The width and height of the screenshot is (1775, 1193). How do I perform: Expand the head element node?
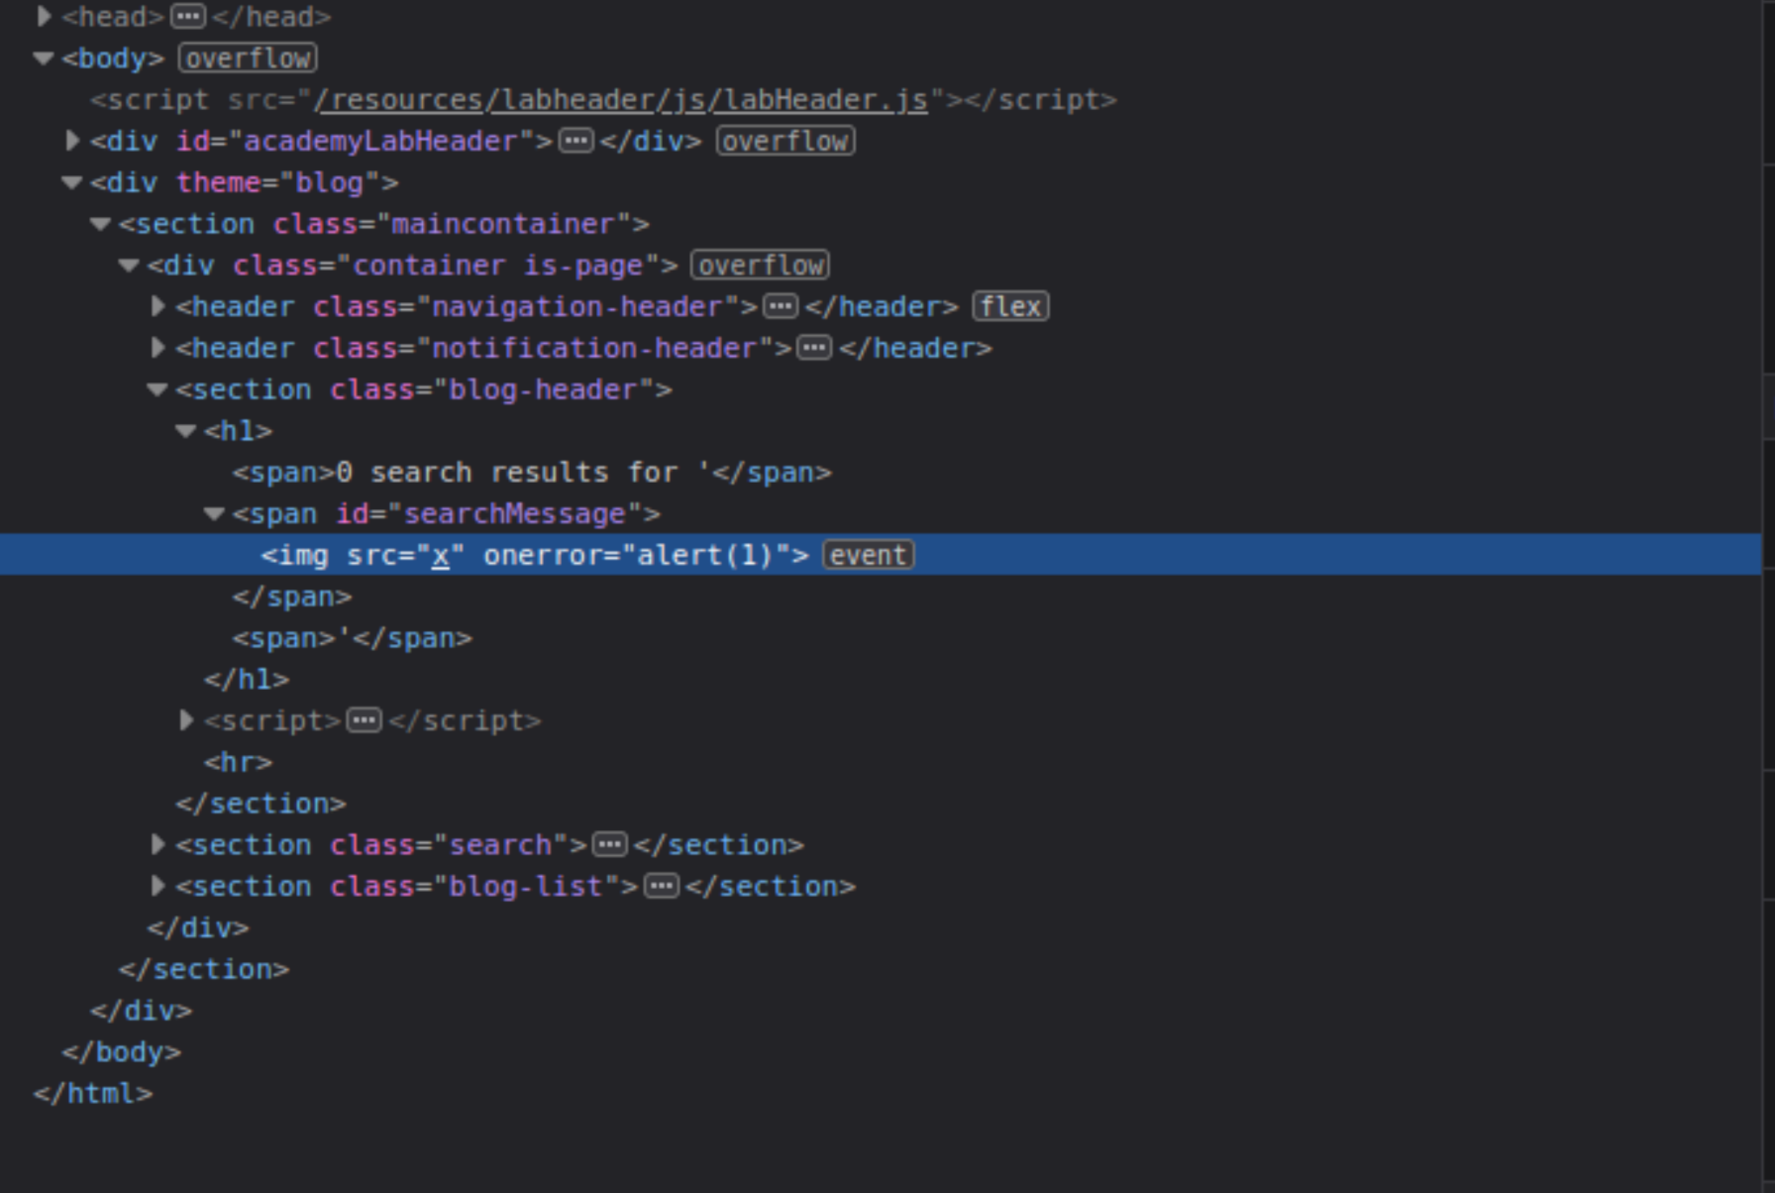click(44, 17)
